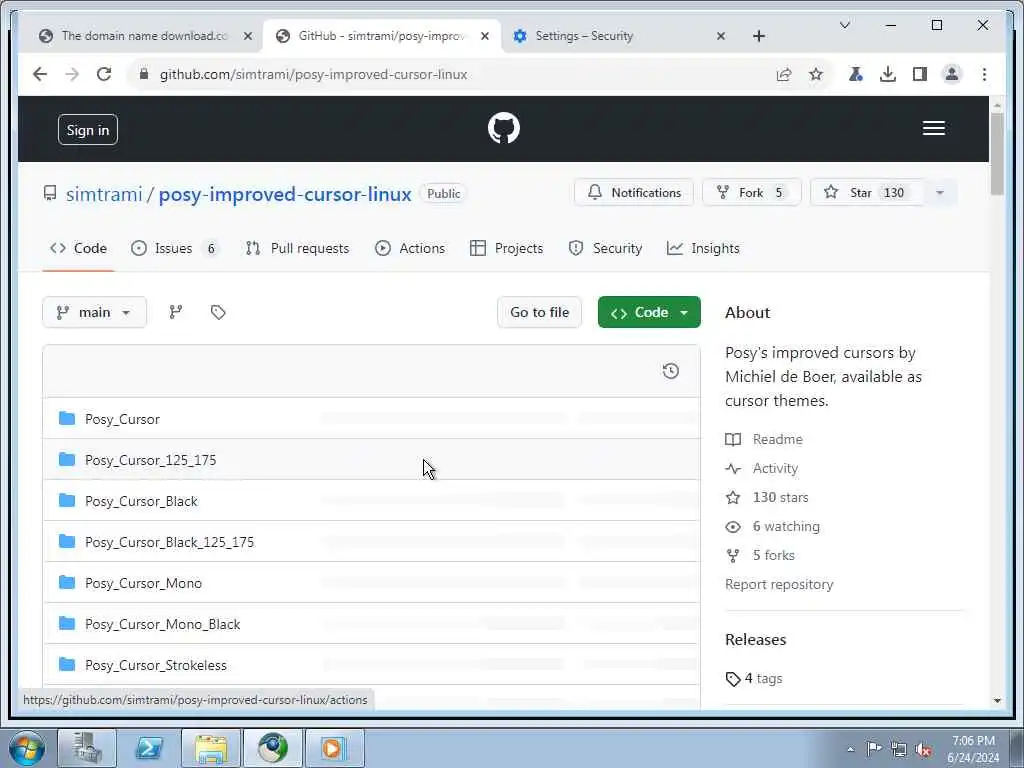Open the Server Manager taskbar icon

coord(87,748)
